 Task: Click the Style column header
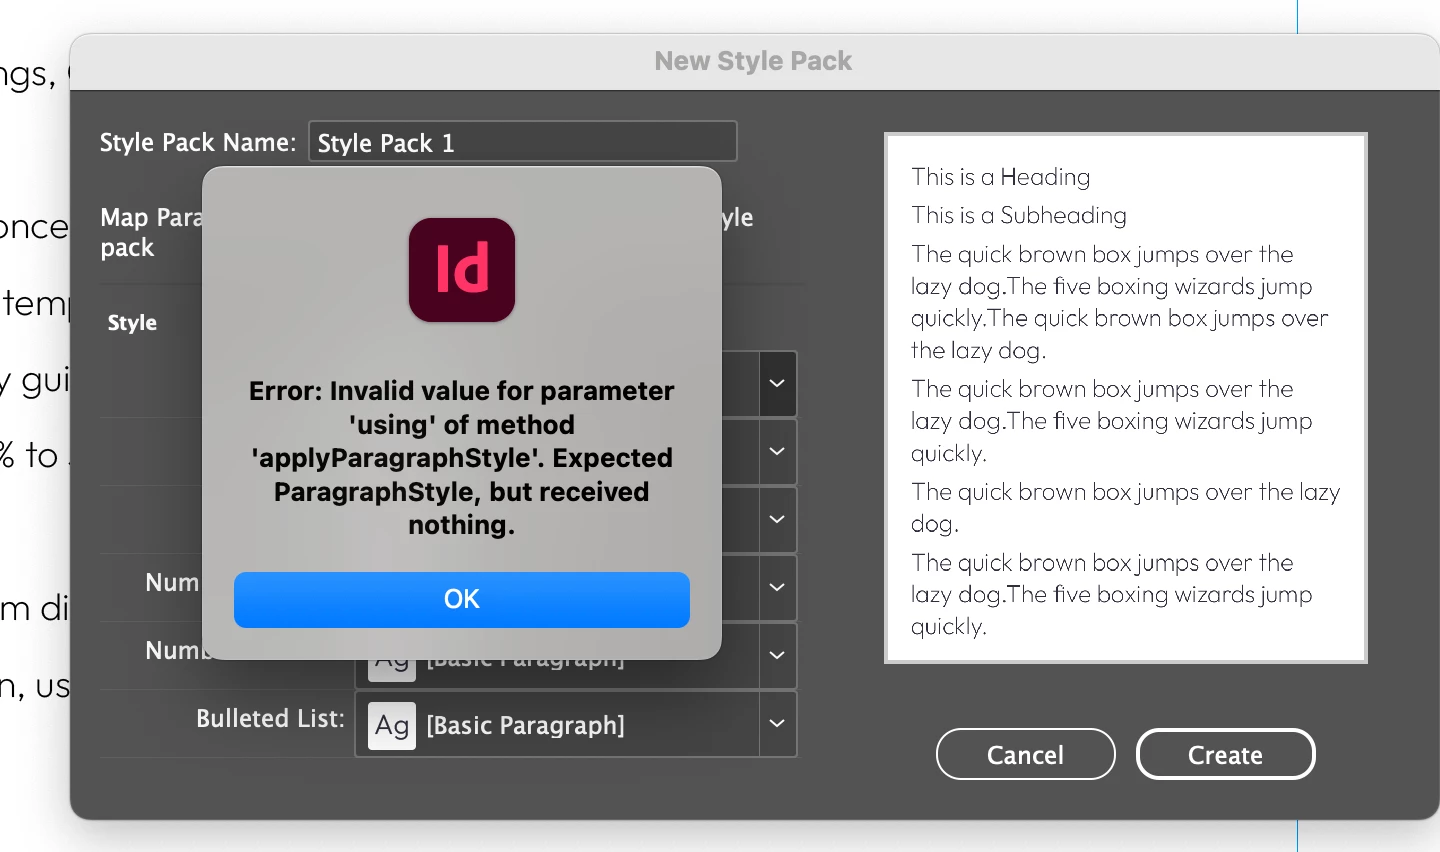click(x=132, y=323)
